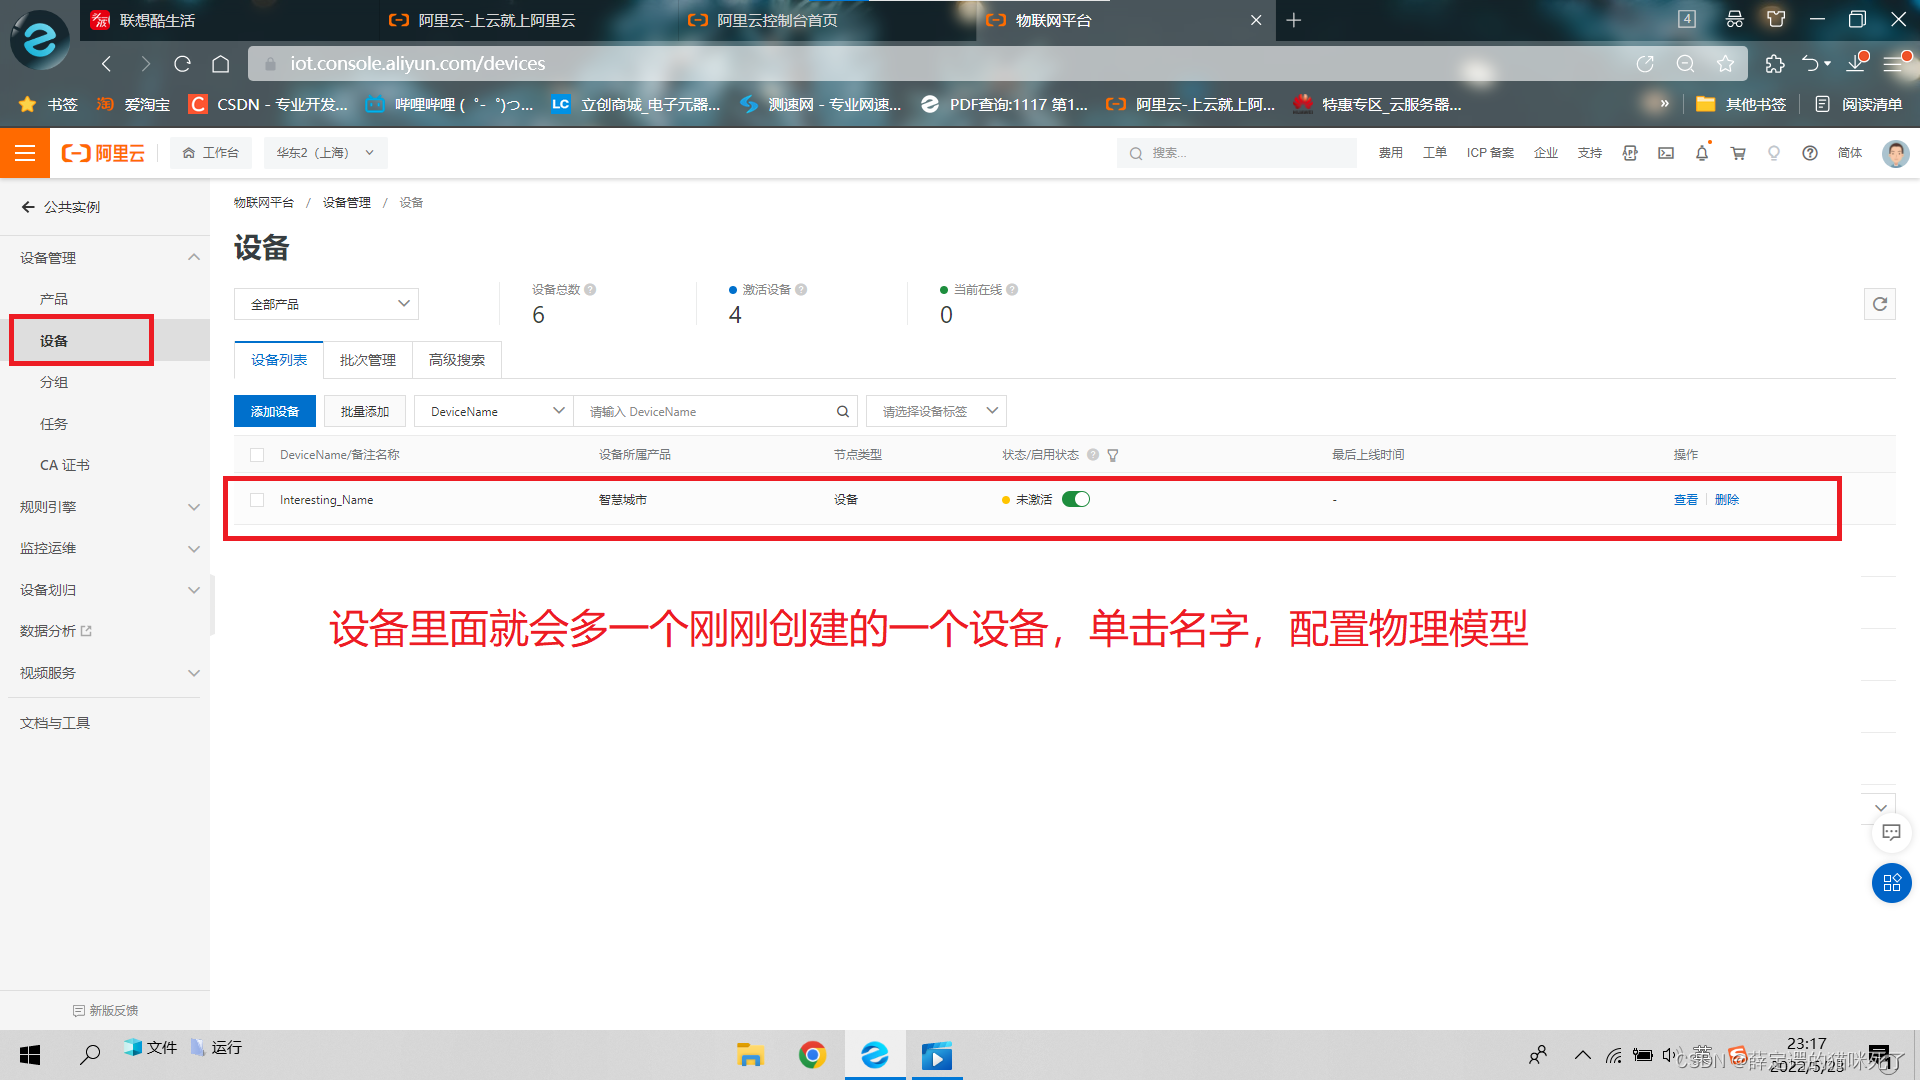The height and width of the screenshot is (1080, 1920).
Task: Open the Cloud Shell terminal icon
Action: click(x=1666, y=153)
